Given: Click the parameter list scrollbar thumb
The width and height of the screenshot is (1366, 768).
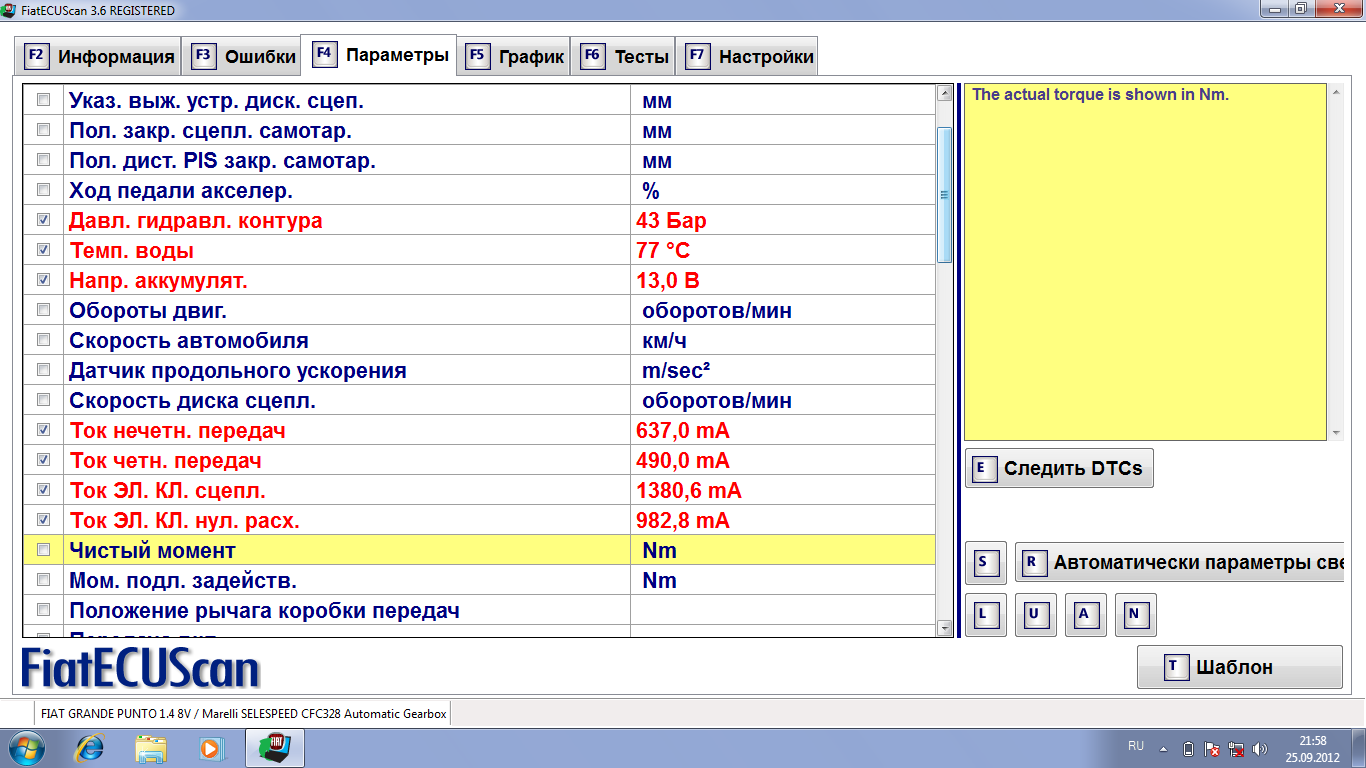Looking at the screenshot, I should tap(944, 195).
